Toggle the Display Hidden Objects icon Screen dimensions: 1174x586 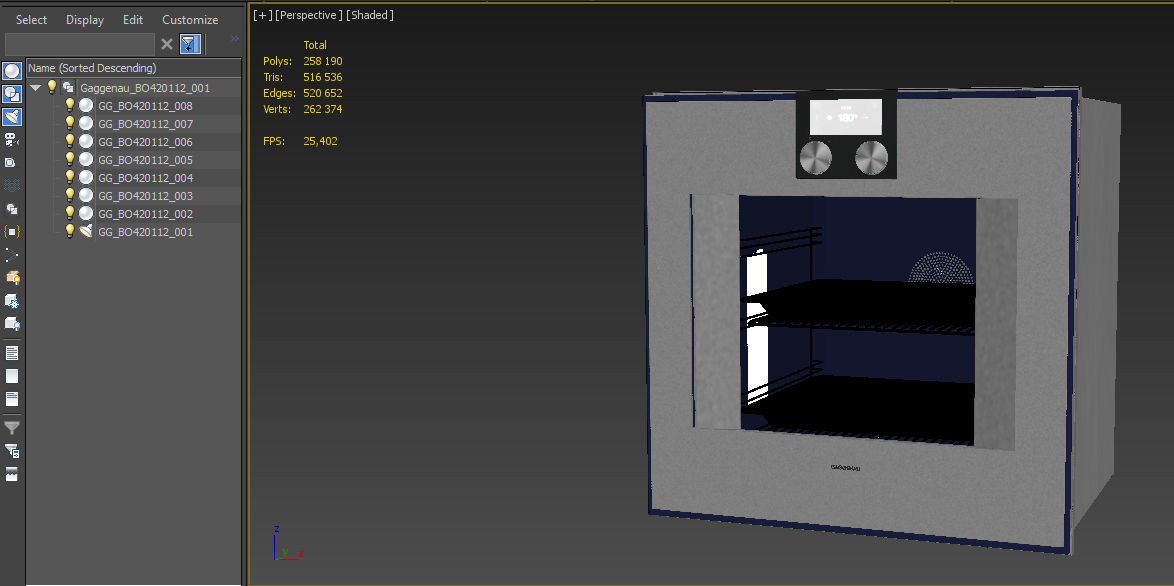pos(12,323)
